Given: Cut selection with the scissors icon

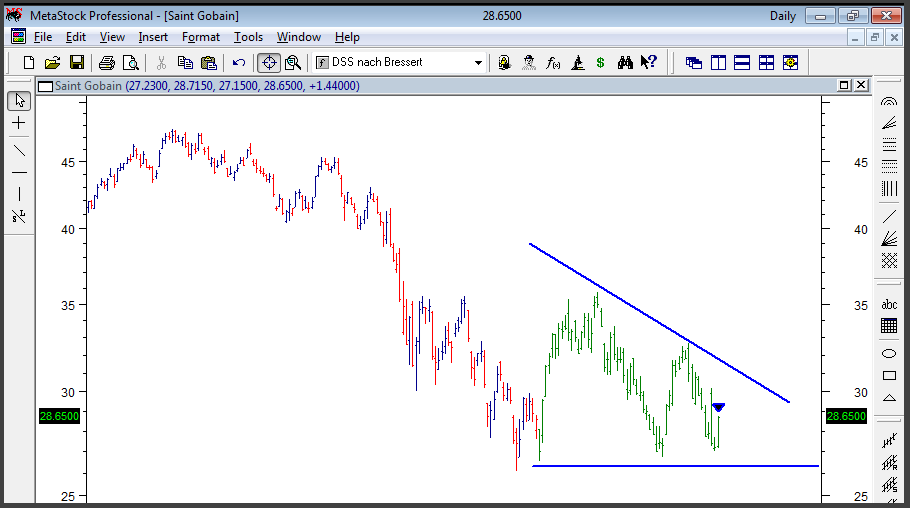Looking at the screenshot, I should (x=161, y=62).
